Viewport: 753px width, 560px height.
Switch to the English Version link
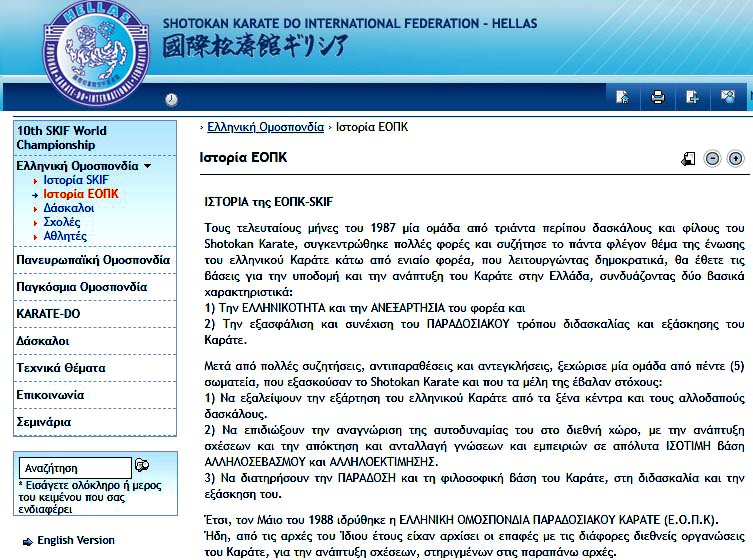[x=75, y=540]
